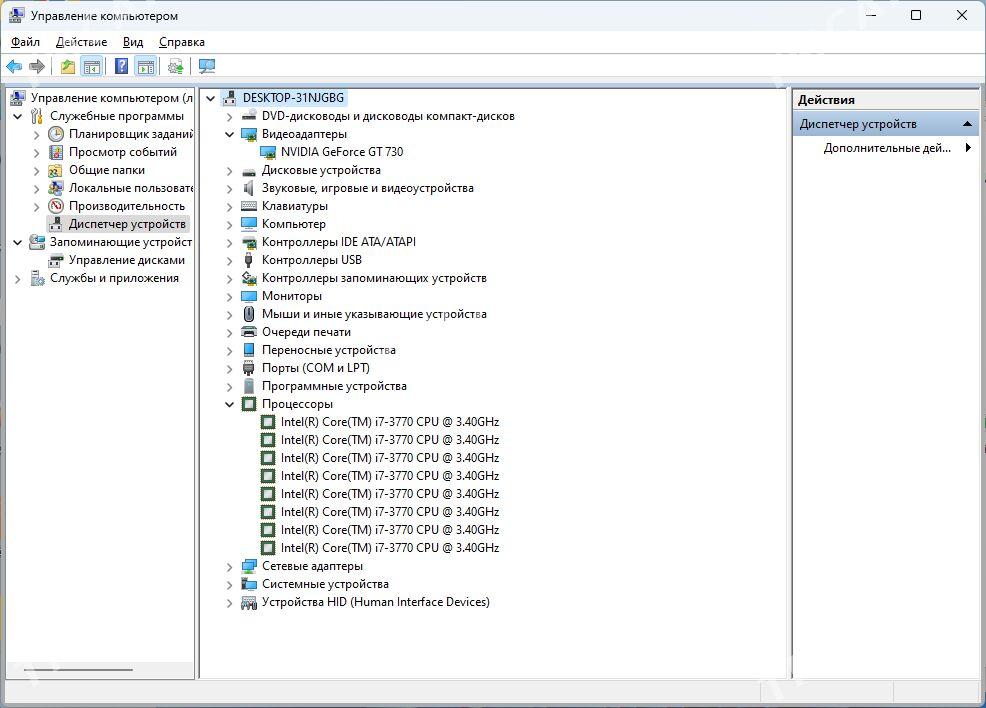This screenshot has height=708, width=986.
Task: Select Диспетчер устройств in left tree
Action: 127,224
